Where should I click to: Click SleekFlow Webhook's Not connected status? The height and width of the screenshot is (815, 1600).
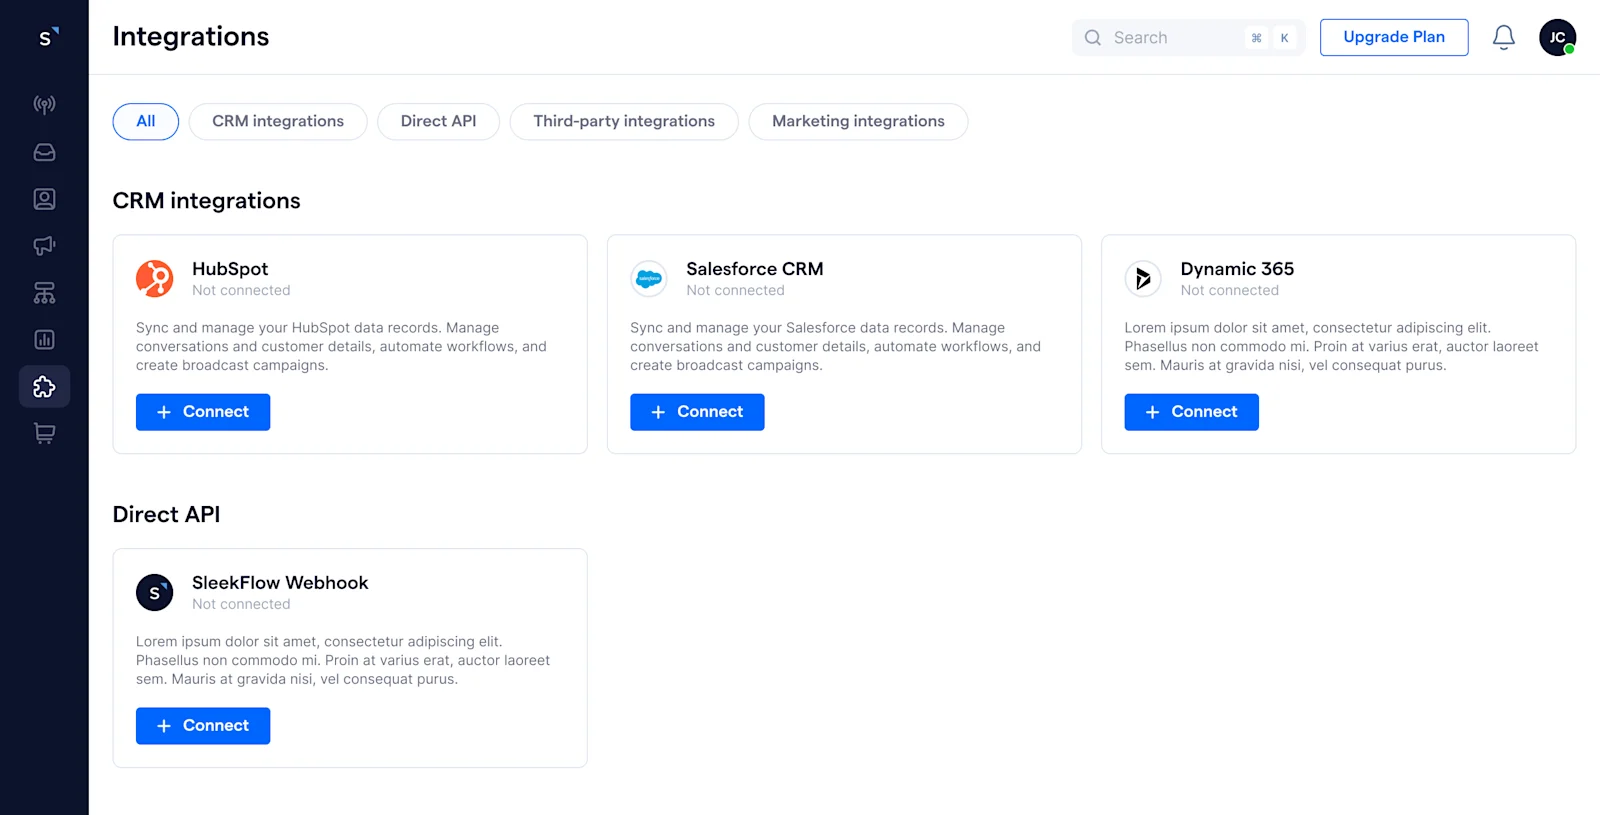pos(241,605)
